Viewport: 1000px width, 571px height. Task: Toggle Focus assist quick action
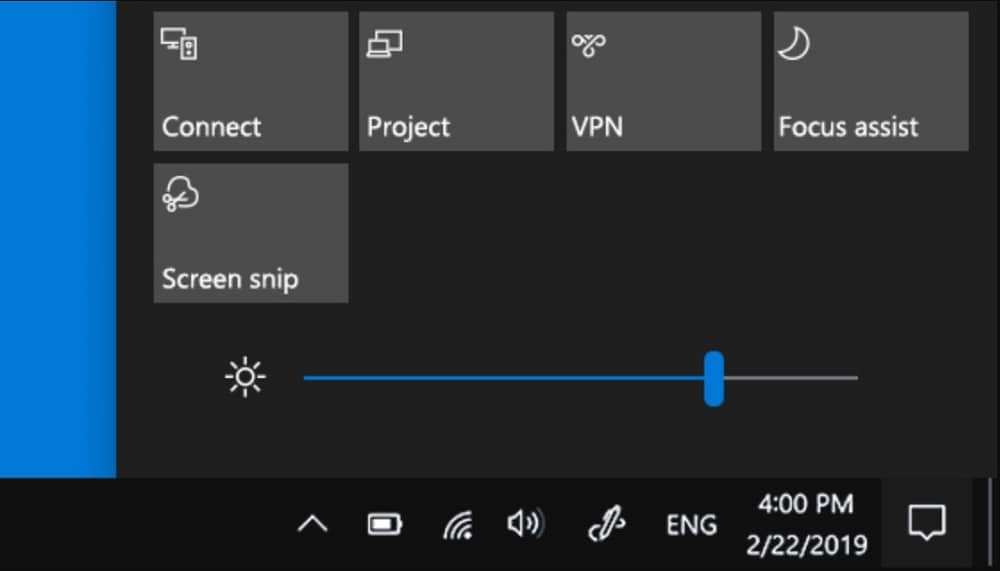point(871,81)
